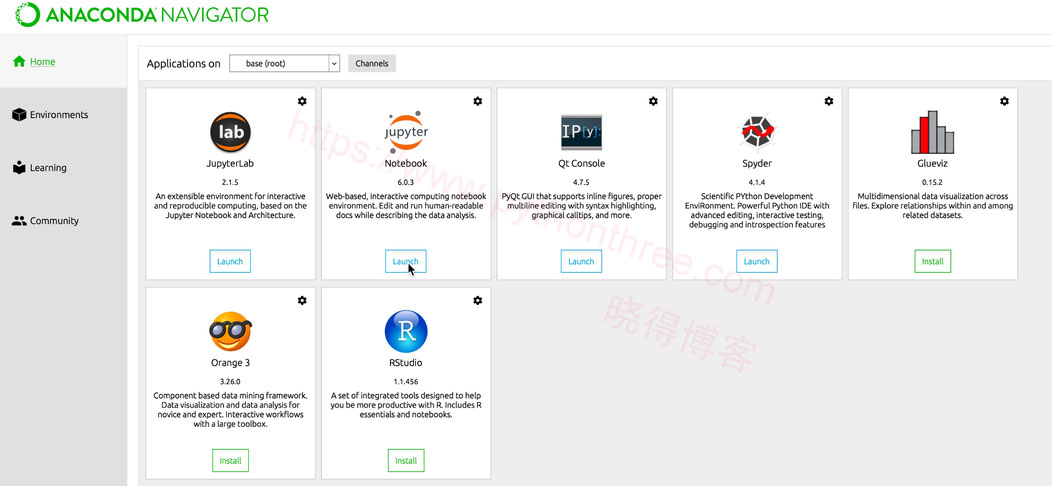Screen dimensions: 1052x486
Task: Click the 'Applications on' label
Action: pos(183,64)
